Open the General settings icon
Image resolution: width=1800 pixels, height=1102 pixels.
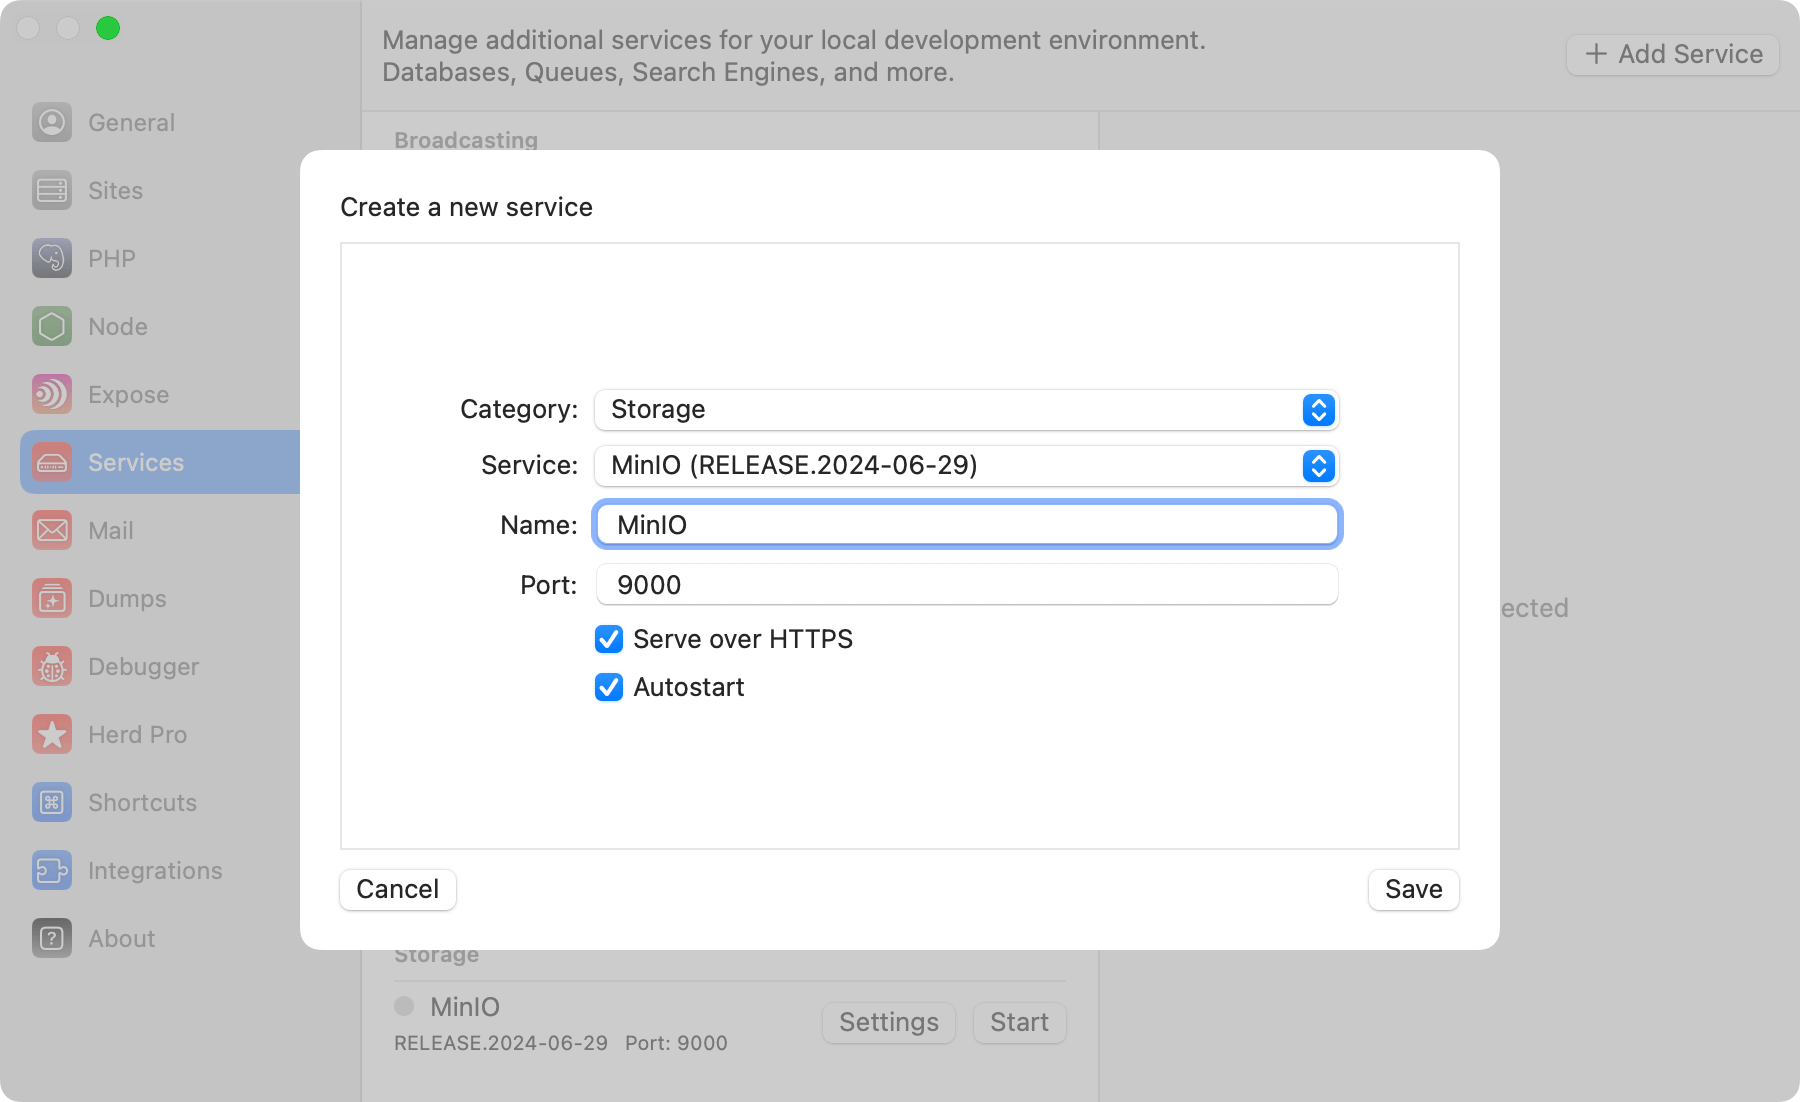(51, 122)
